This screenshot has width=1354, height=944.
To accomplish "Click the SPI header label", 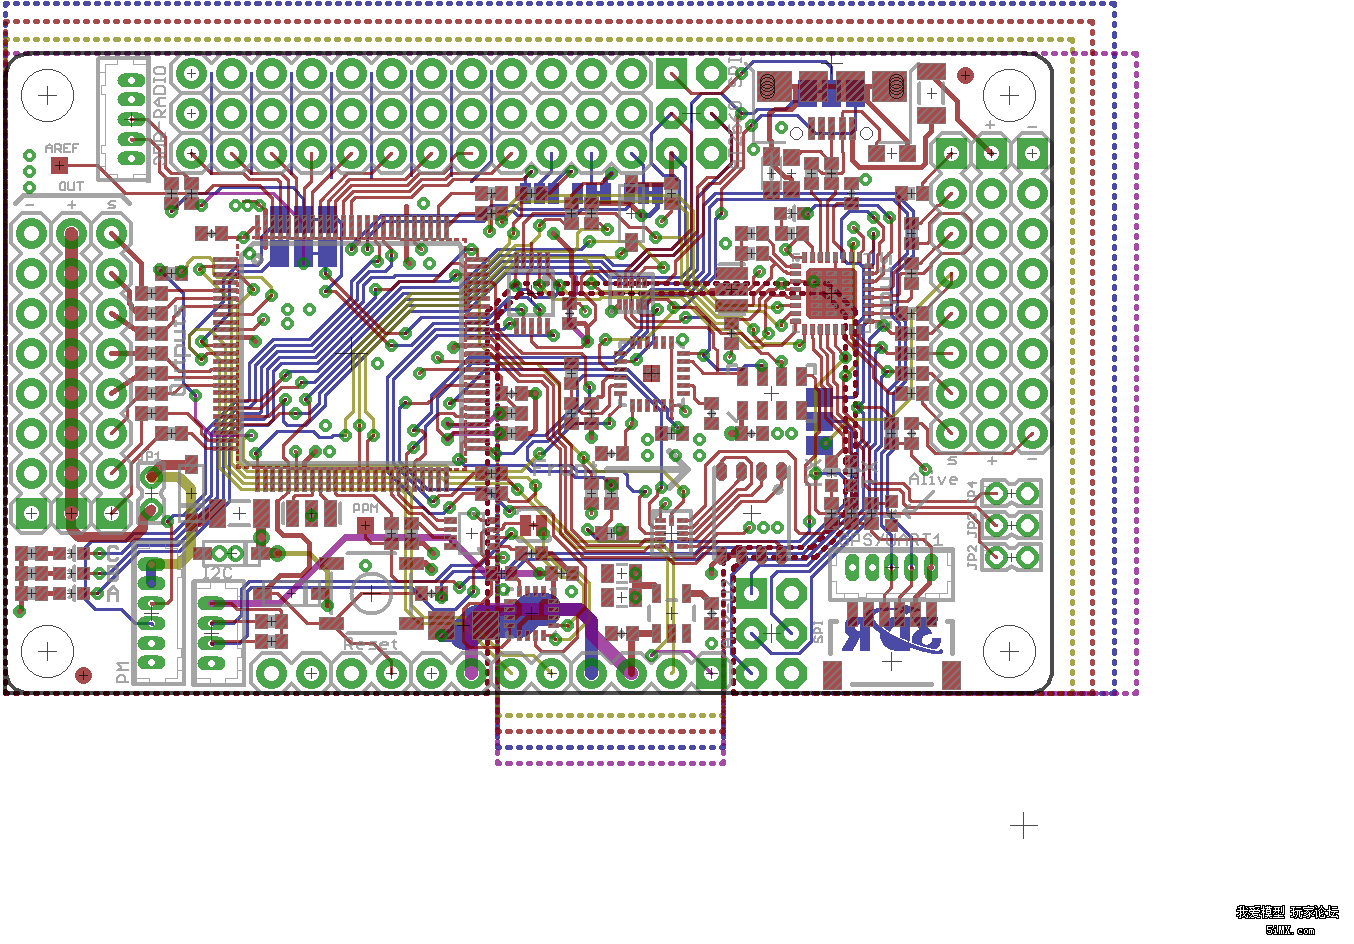I will [x=818, y=632].
